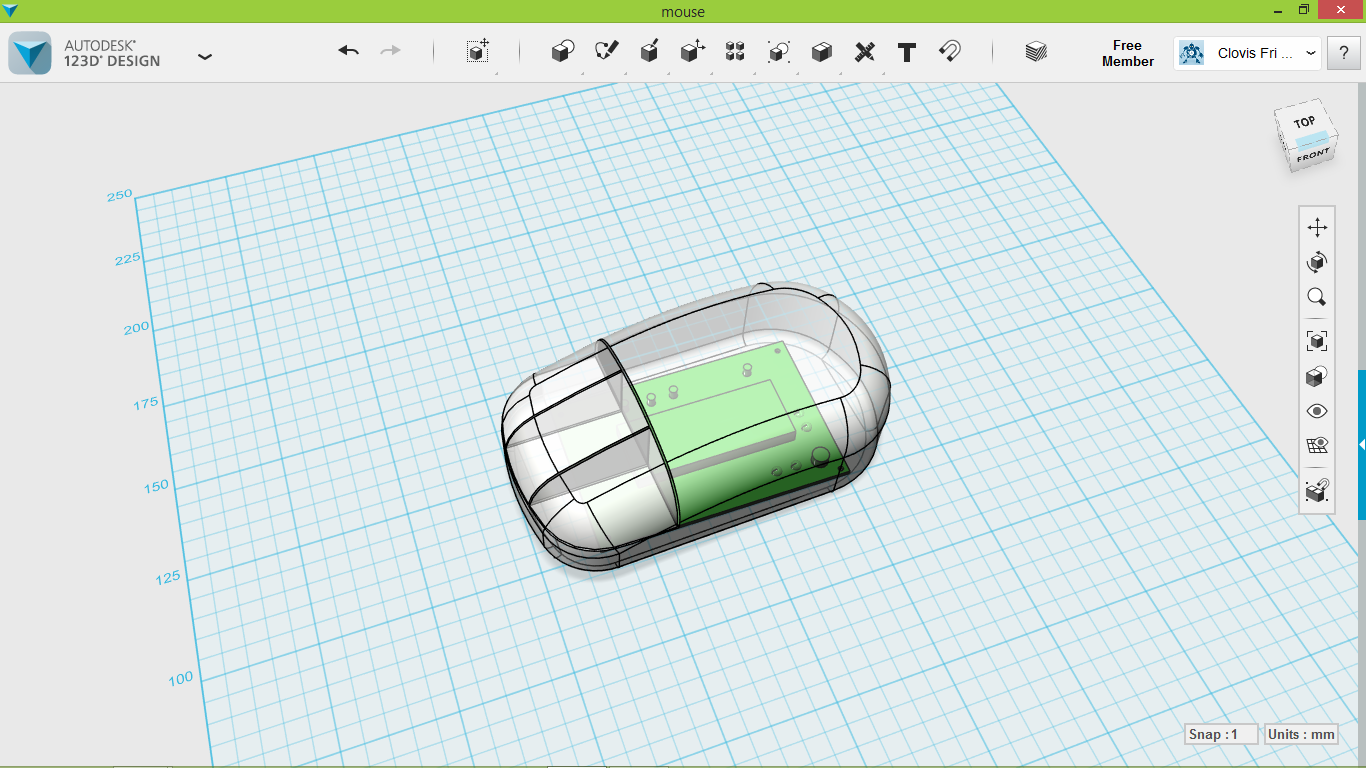Click the help question mark button

tap(1343, 54)
